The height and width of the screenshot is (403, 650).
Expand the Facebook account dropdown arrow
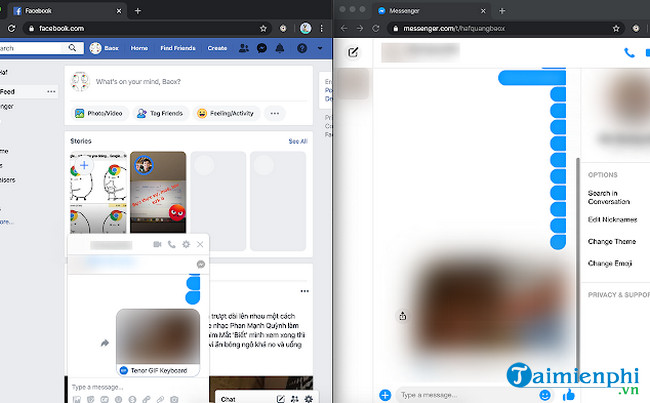319,48
